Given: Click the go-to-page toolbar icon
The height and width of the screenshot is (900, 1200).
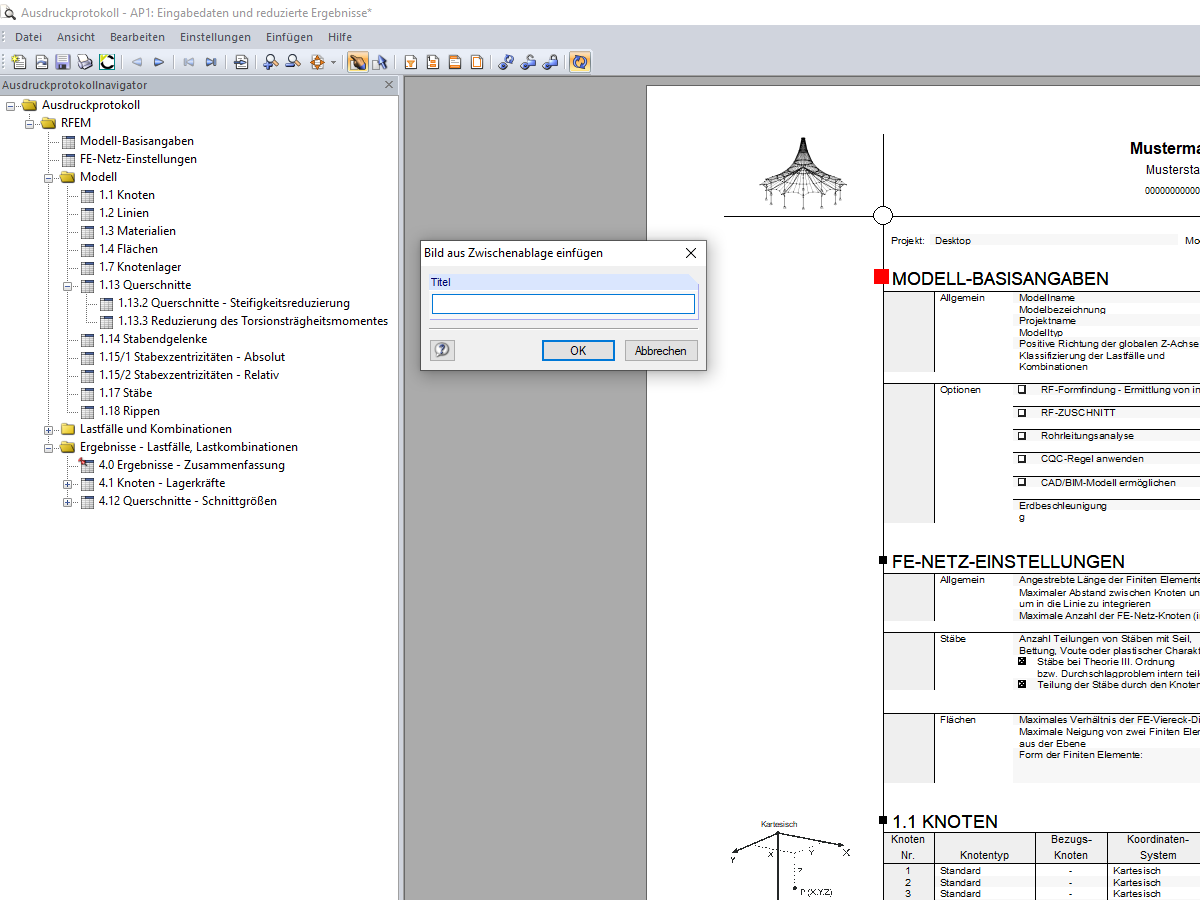Looking at the screenshot, I should click(x=241, y=62).
